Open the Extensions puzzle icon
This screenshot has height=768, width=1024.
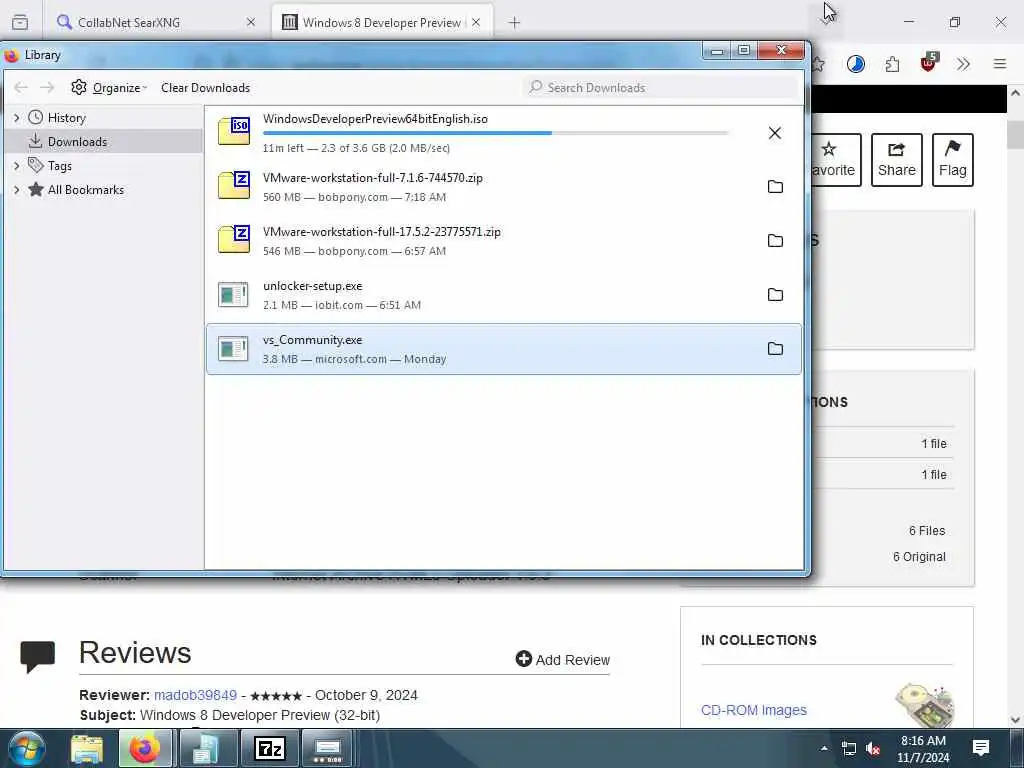click(892, 64)
